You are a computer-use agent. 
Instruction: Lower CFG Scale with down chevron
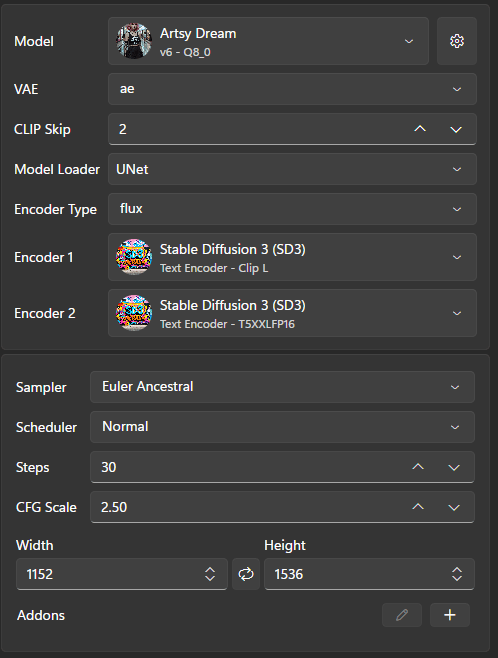click(454, 507)
